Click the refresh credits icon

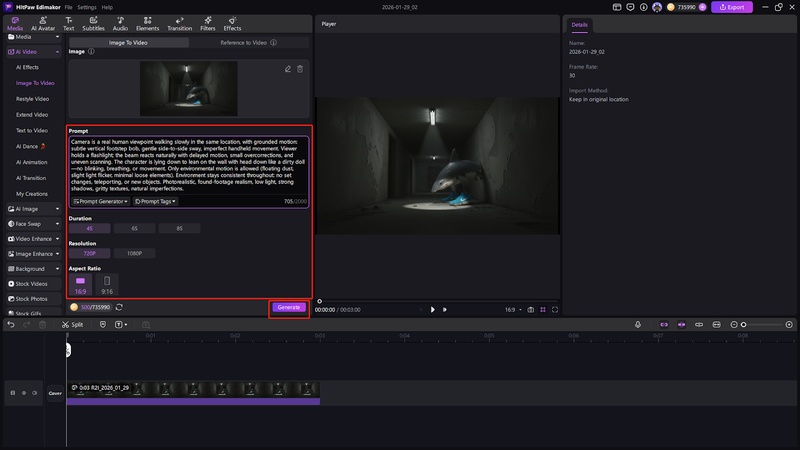pyautogui.click(x=120, y=307)
